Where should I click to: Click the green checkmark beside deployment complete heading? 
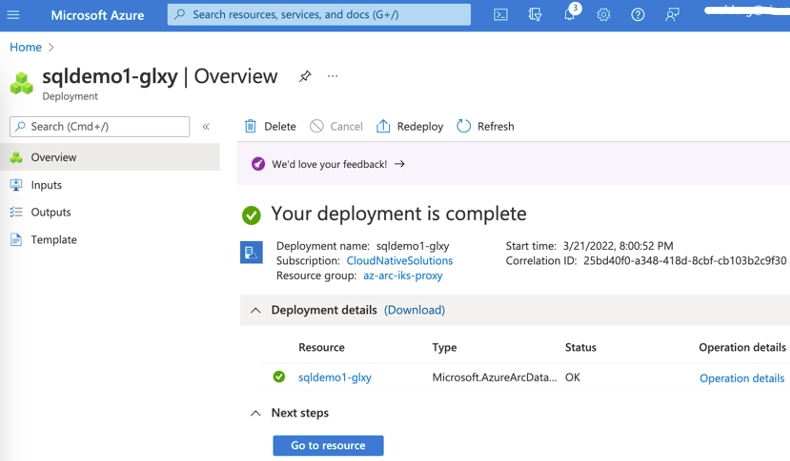(251, 215)
